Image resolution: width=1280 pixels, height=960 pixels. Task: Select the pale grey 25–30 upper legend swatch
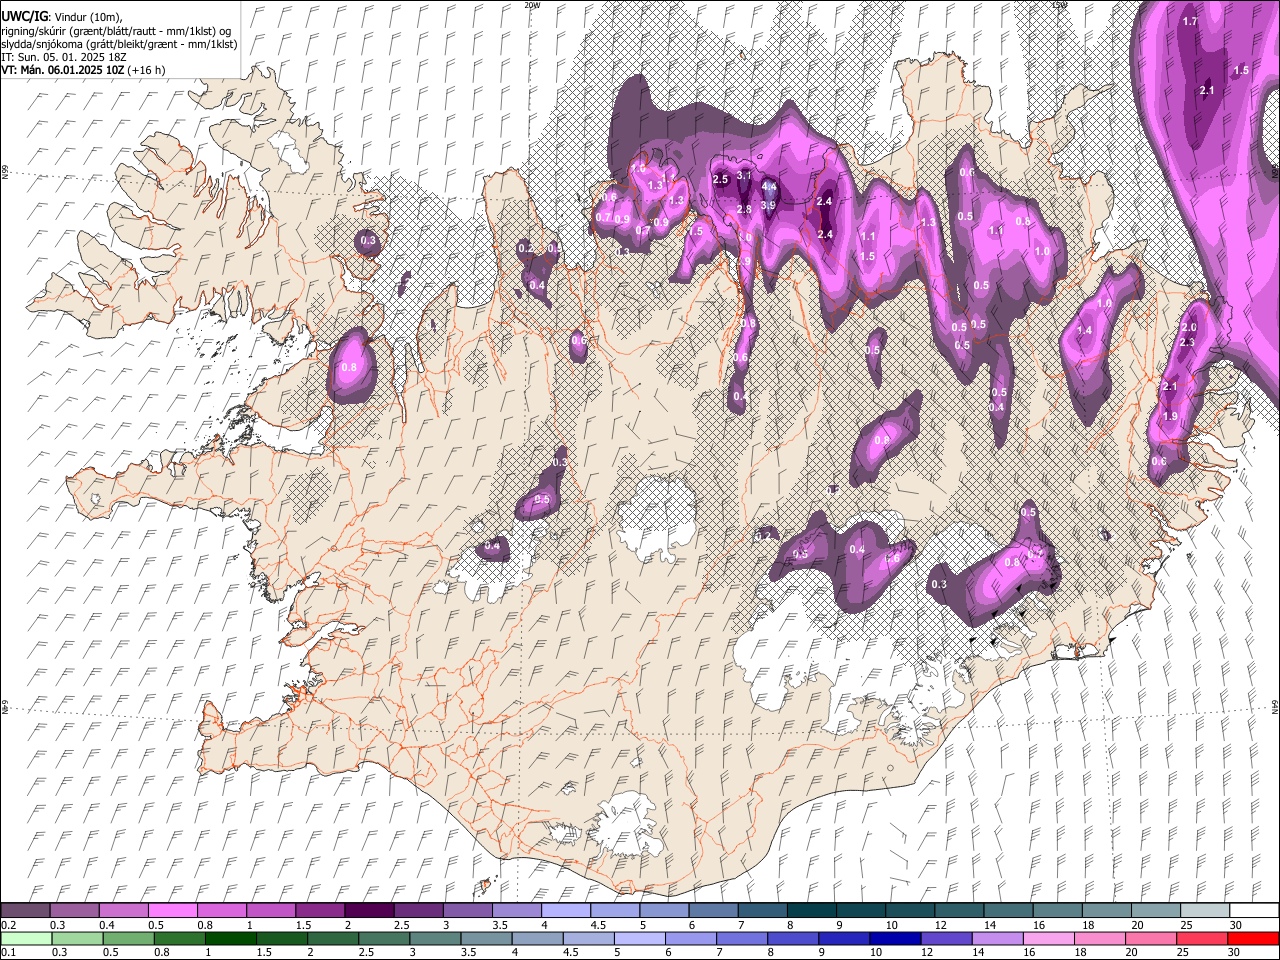click(x=1204, y=911)
